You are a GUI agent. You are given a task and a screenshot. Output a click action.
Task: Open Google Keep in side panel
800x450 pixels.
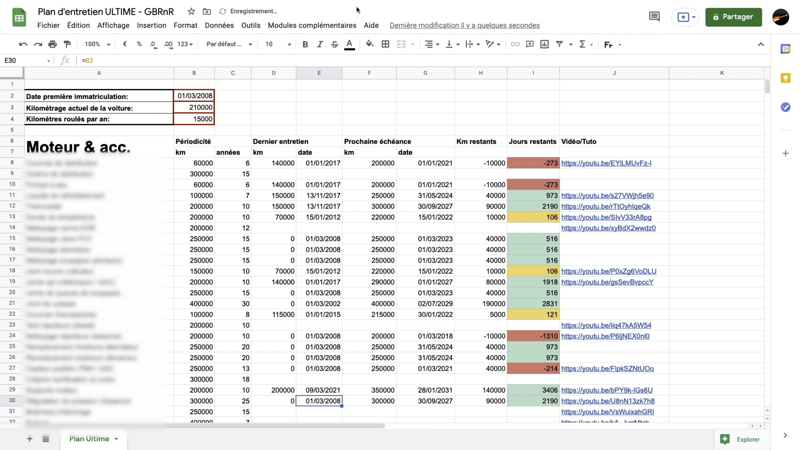pos(786,78)
